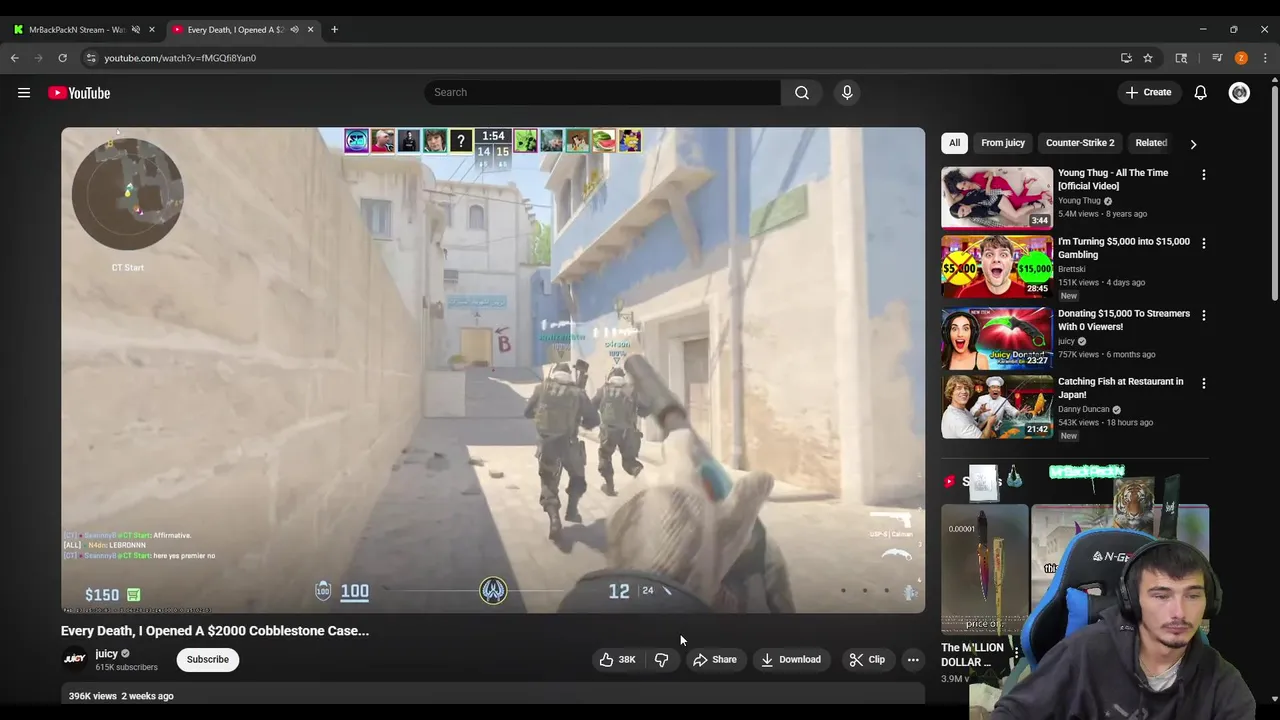
Task: Open the YouTube guide hamburger menu
Action: pyautogui.click(x=24, y=93)
